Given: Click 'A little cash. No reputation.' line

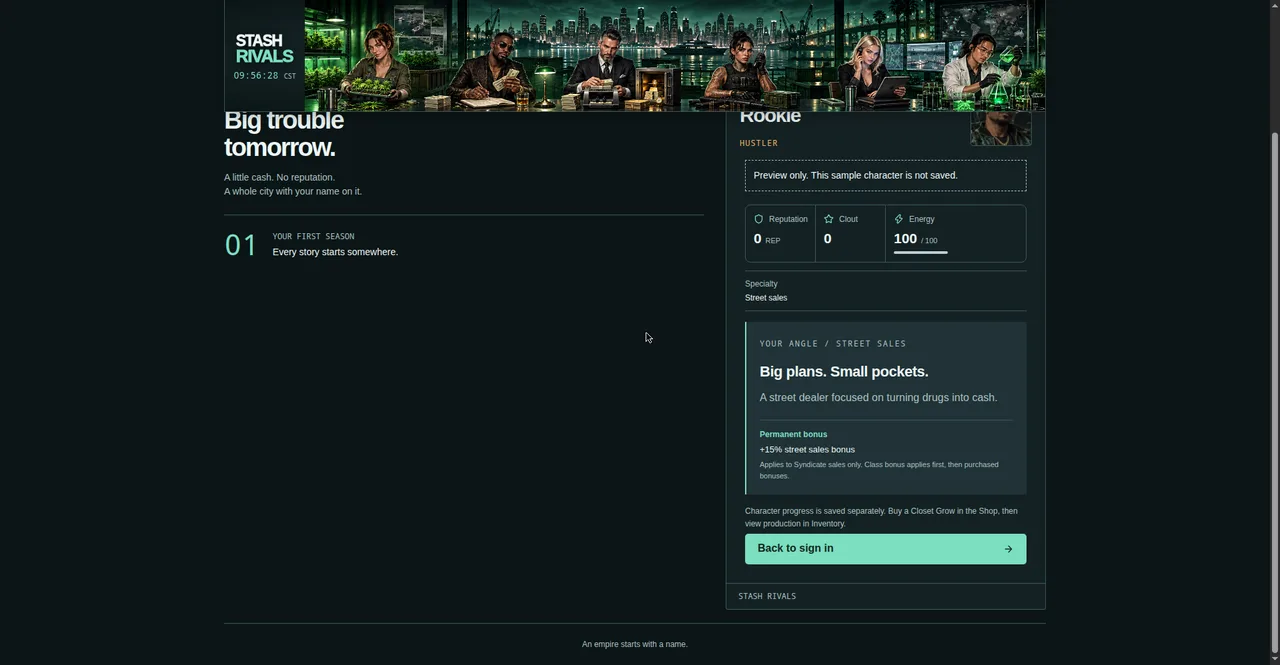Looking at the screenshot, I should [x=279, y=177].
